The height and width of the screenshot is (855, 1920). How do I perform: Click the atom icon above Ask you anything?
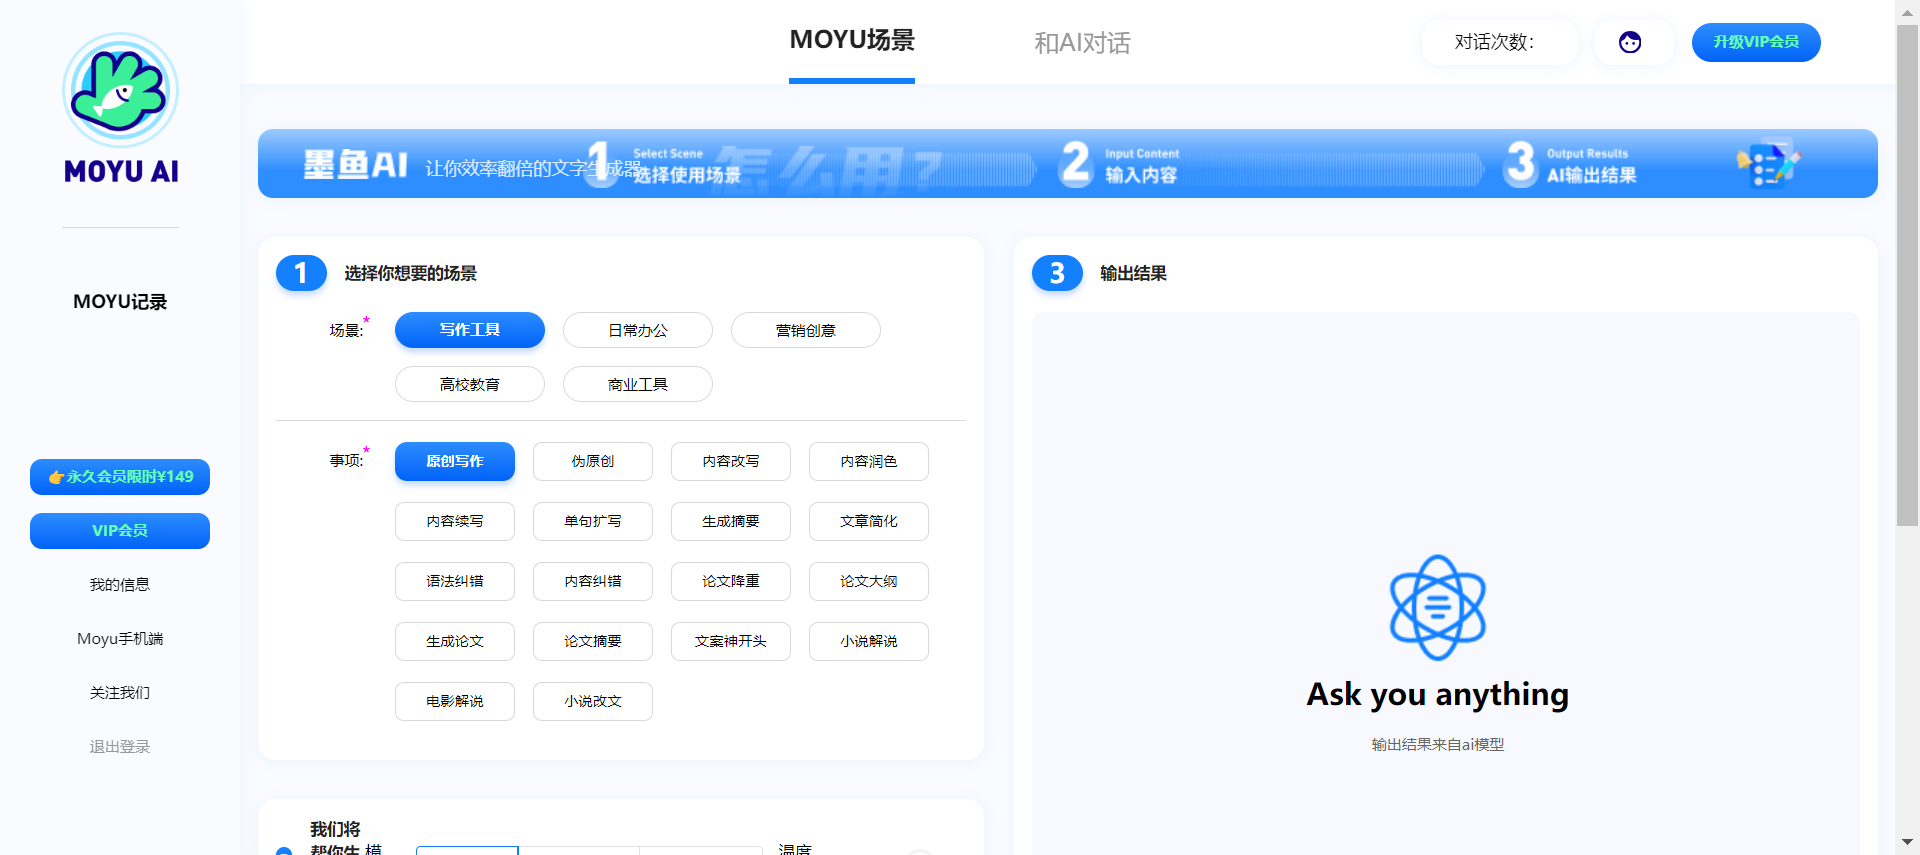(x=1437, y=607)
